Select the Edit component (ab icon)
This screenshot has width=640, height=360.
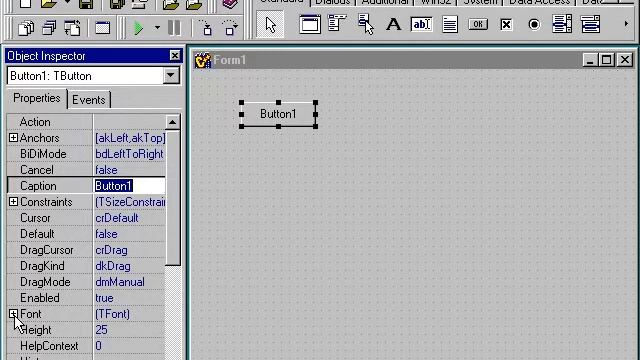[x=421, y=24]
